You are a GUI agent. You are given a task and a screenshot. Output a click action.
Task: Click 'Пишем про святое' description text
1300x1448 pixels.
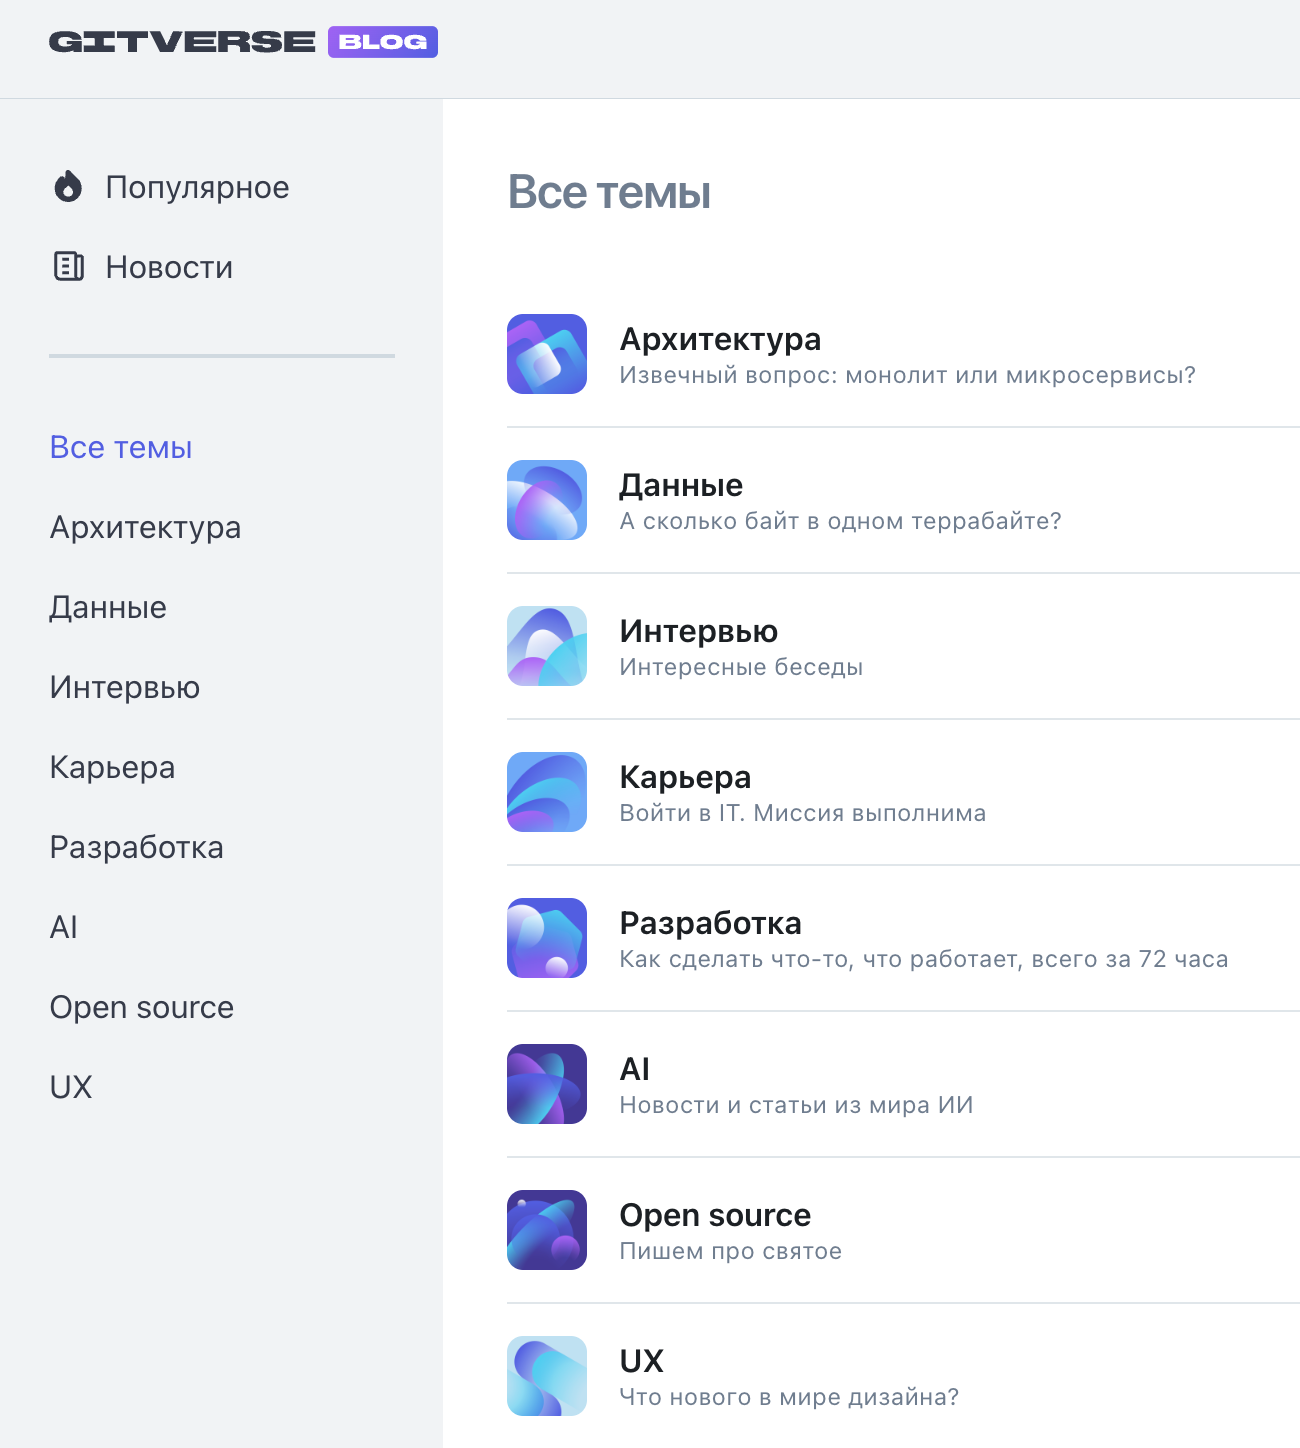point(731,1251)
